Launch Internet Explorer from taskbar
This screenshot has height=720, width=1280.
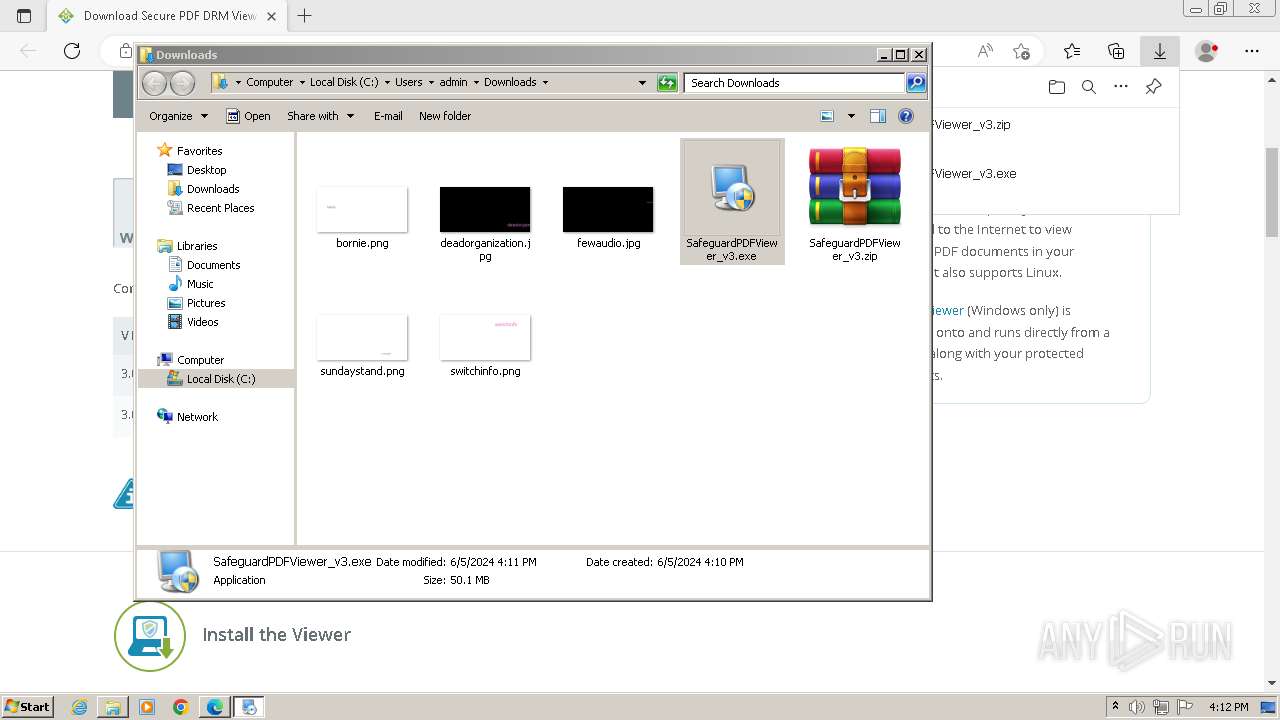coord(80,707)
